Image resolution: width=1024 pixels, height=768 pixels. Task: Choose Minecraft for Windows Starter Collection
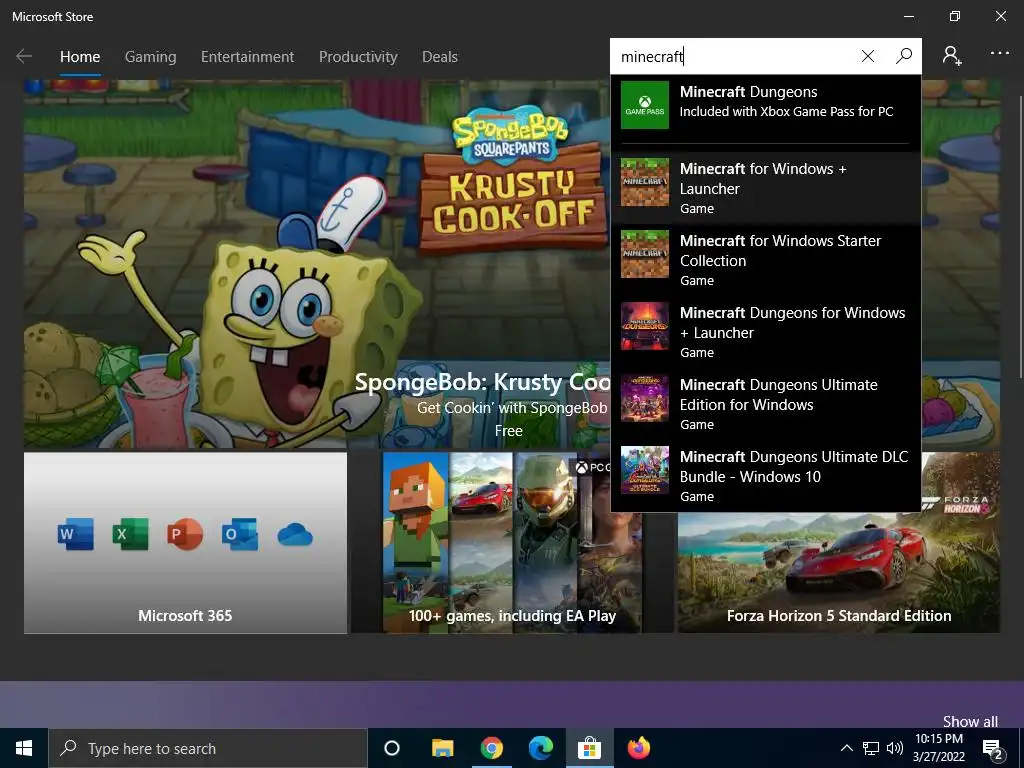[x=766, y=260]
